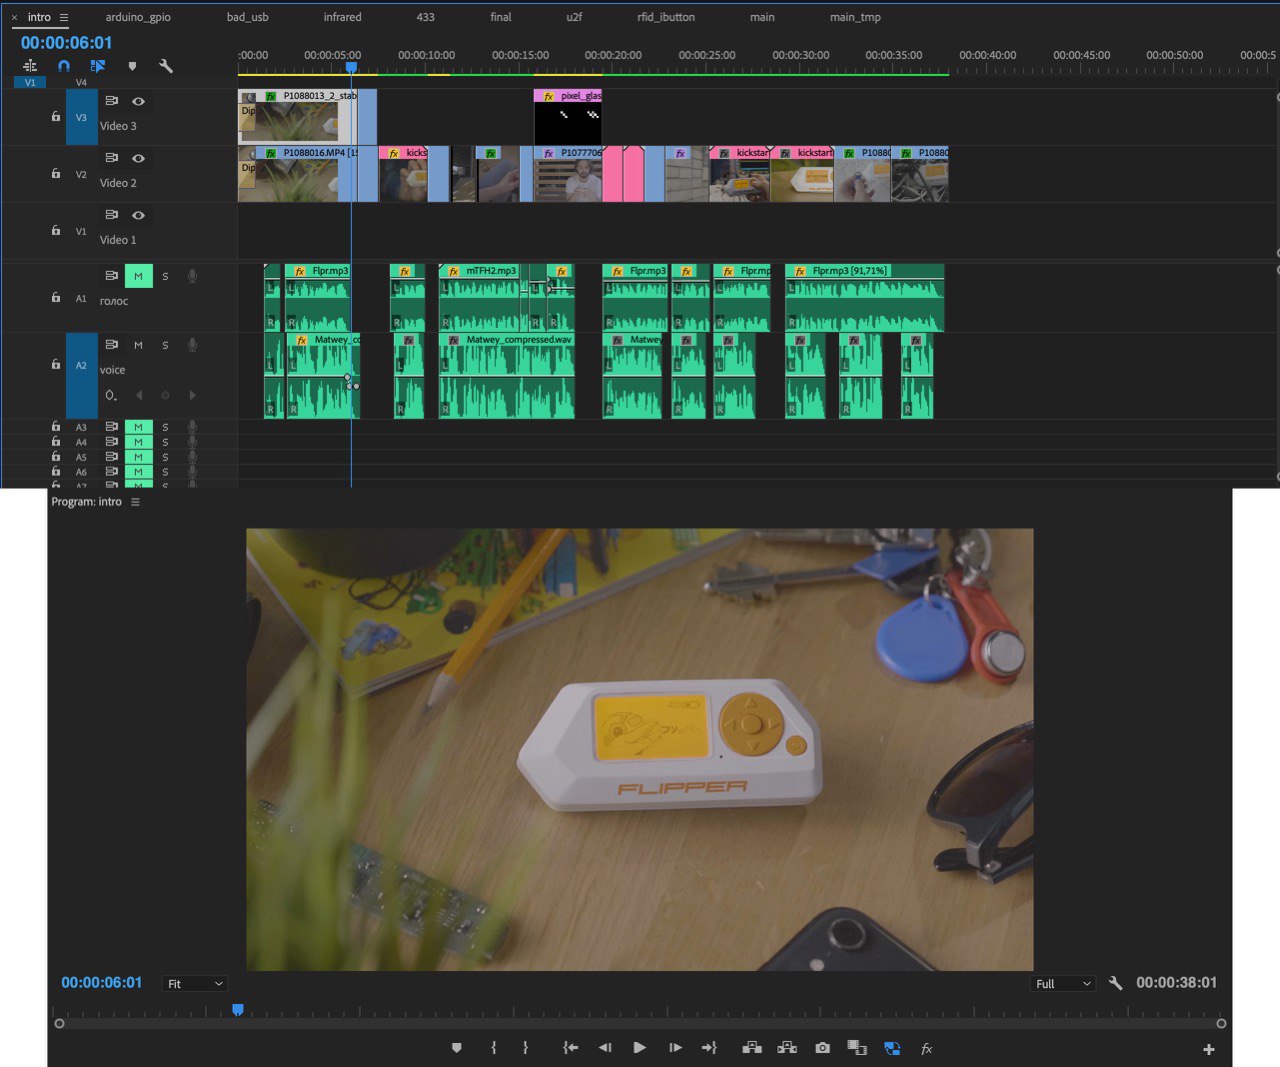Lock the V2 track padlock

coord(56,173)
